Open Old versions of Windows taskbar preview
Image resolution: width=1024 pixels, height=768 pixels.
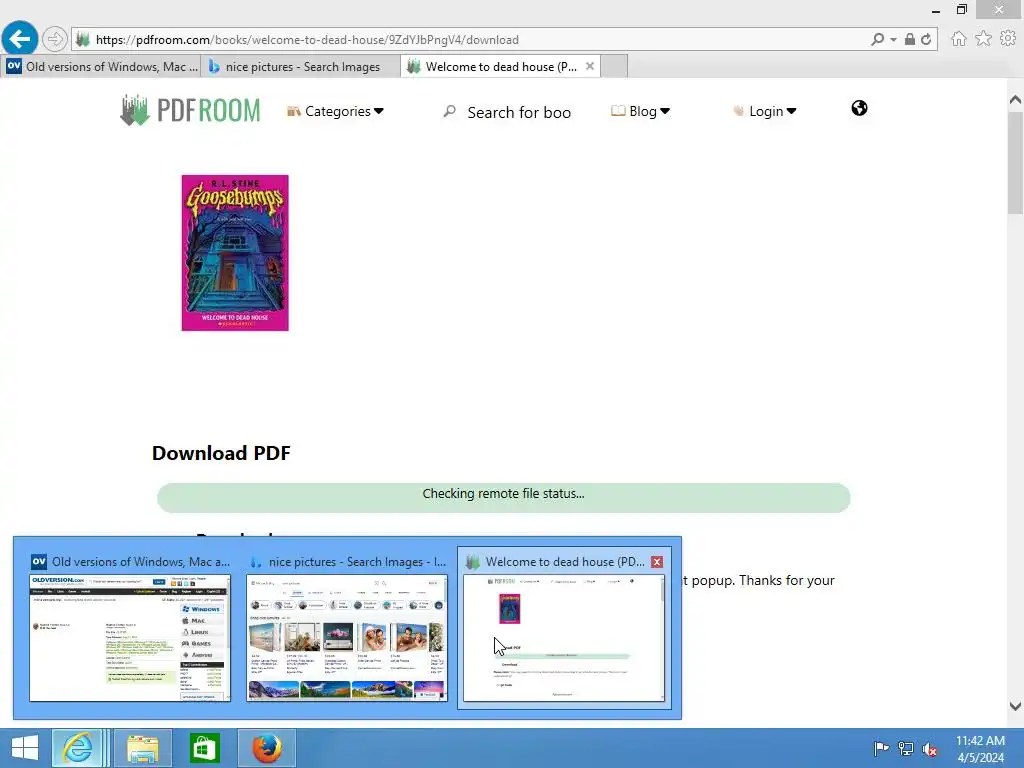(x=130, y=628)
